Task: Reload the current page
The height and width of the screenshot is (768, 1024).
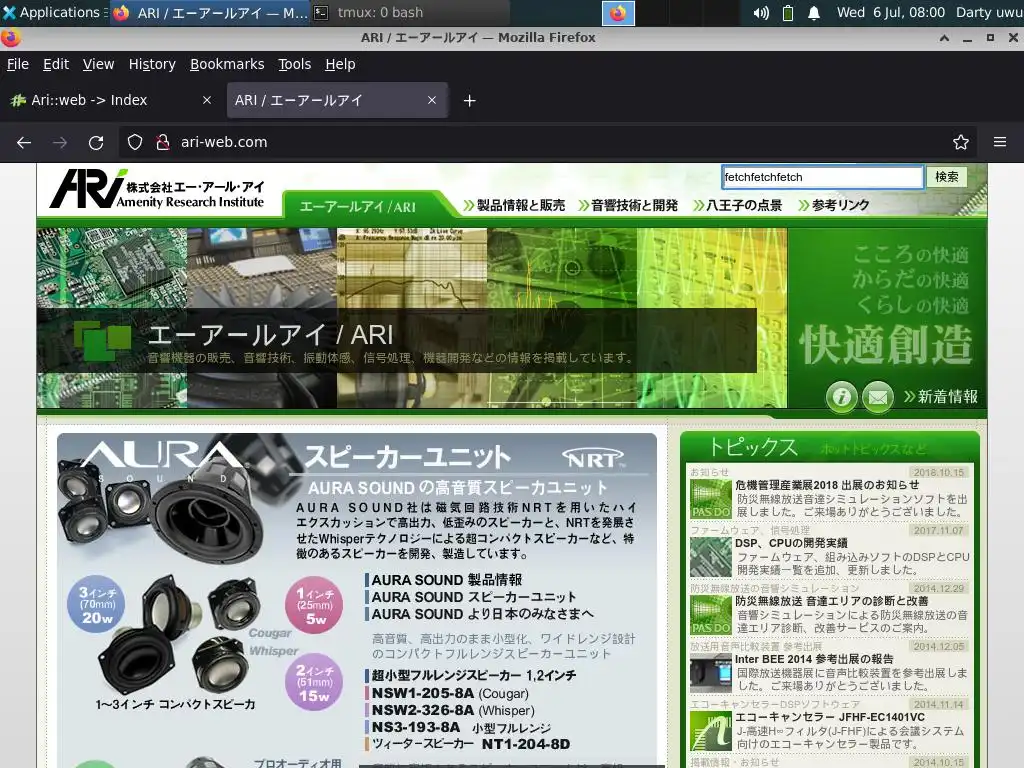Action: pos(96,142)
